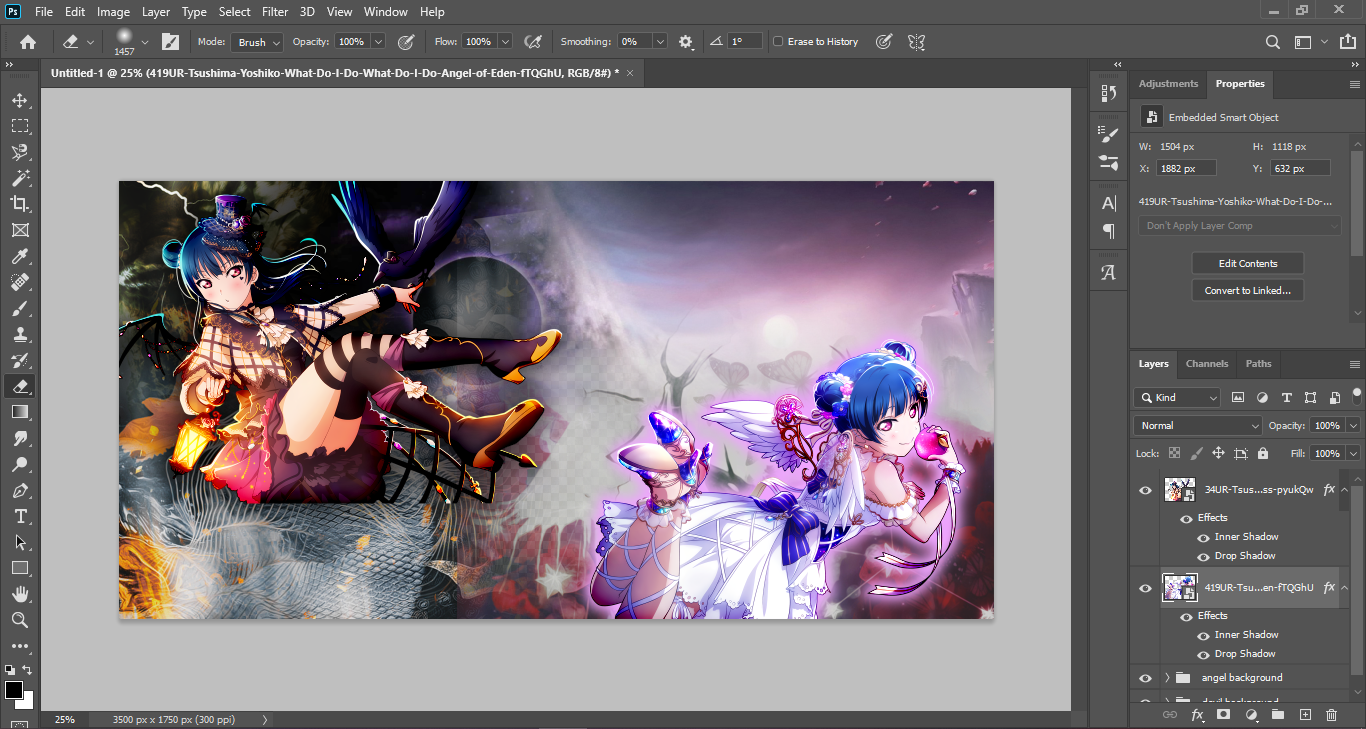Swap foreground and background colors
Viewport: 1366px width, 729px height.
pyautogui.click(x=27, y=669)
